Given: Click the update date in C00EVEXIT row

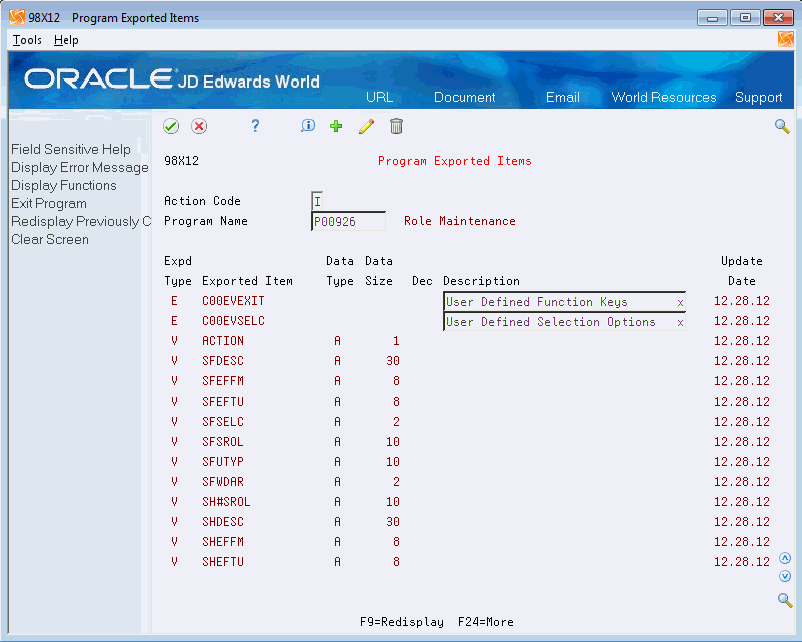Looking at the screenshot, I should [x=742, y=301].
